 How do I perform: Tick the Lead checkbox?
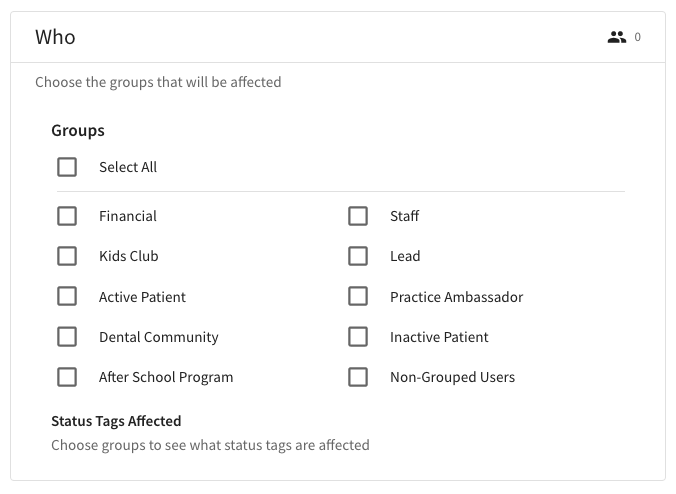point(358,256)
